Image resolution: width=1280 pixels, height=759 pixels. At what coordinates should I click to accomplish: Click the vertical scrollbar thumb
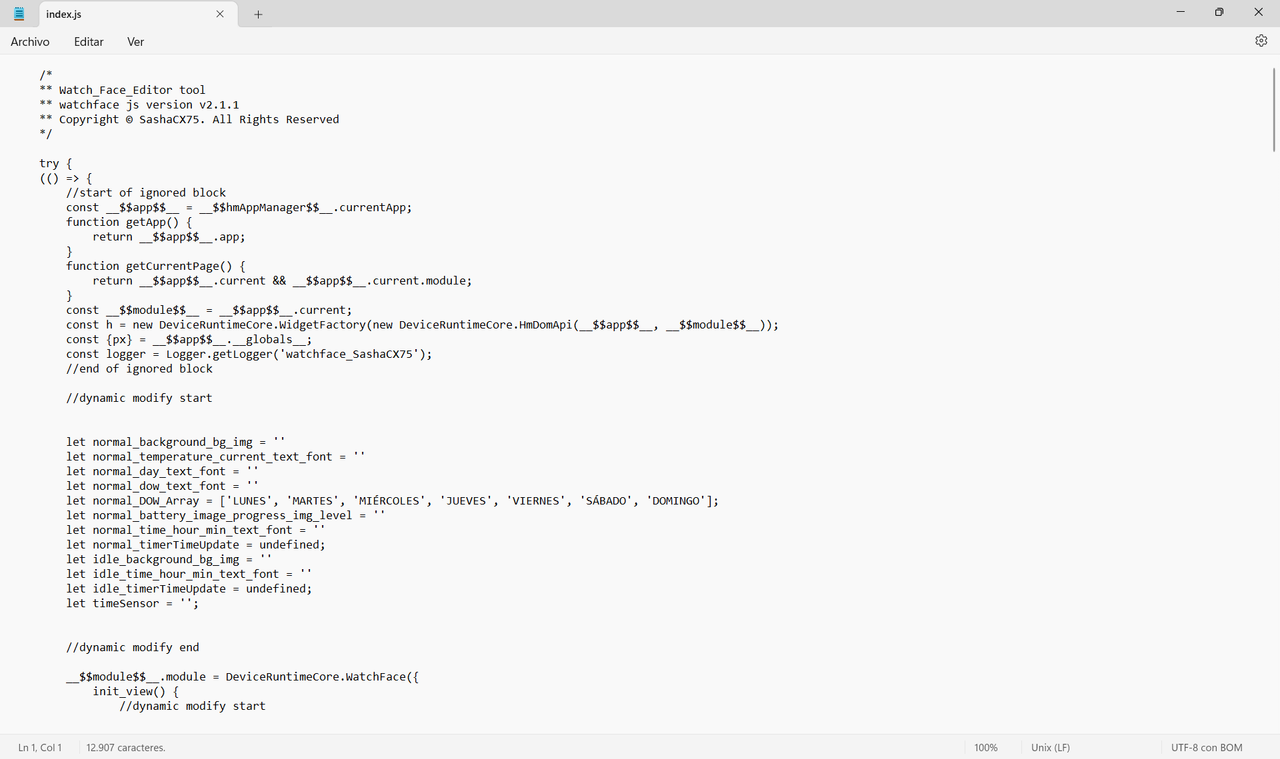(x=1274, y=108)
